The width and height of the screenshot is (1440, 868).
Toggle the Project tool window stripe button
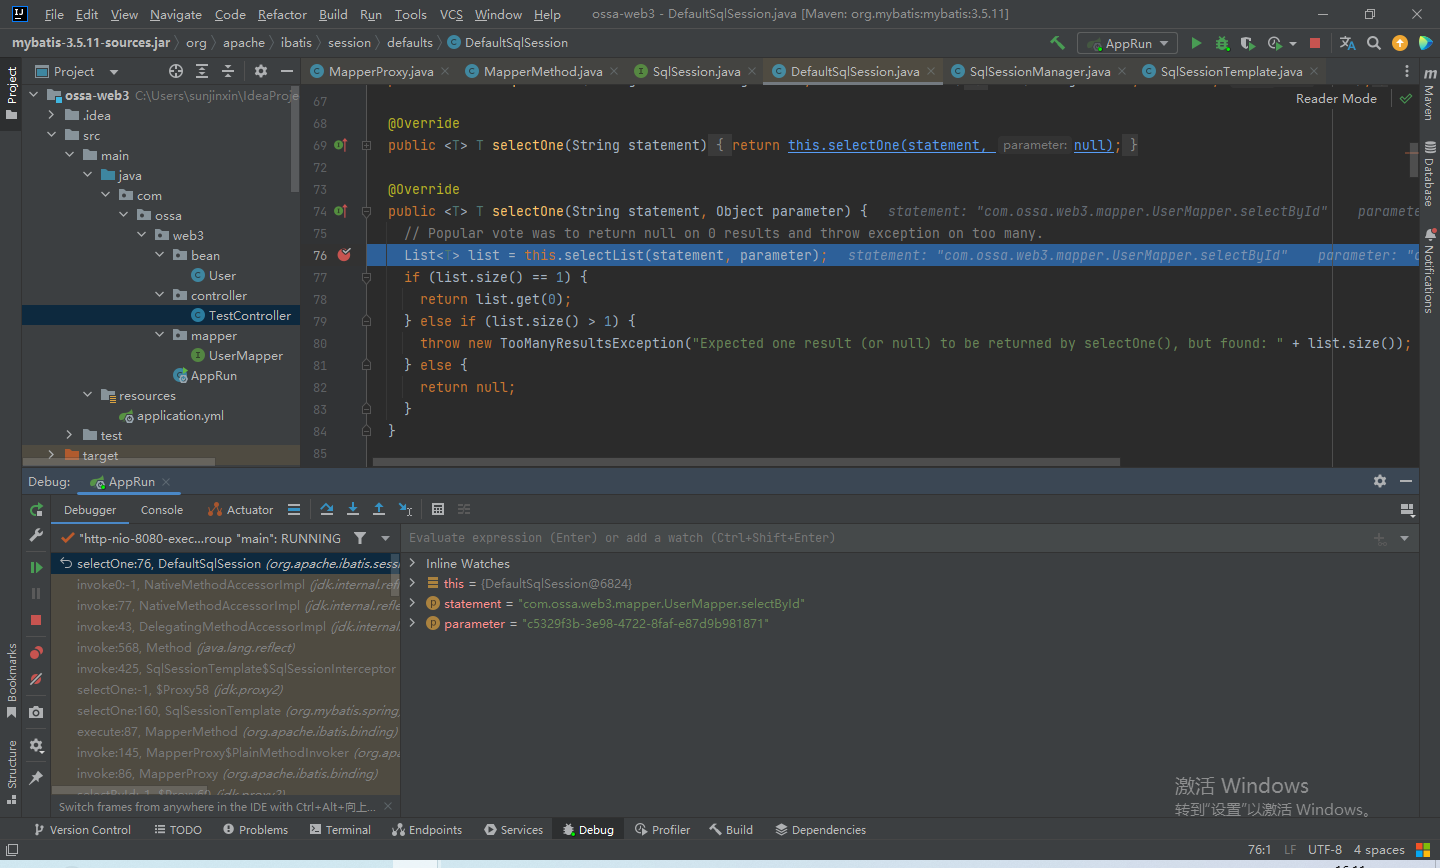11,93
